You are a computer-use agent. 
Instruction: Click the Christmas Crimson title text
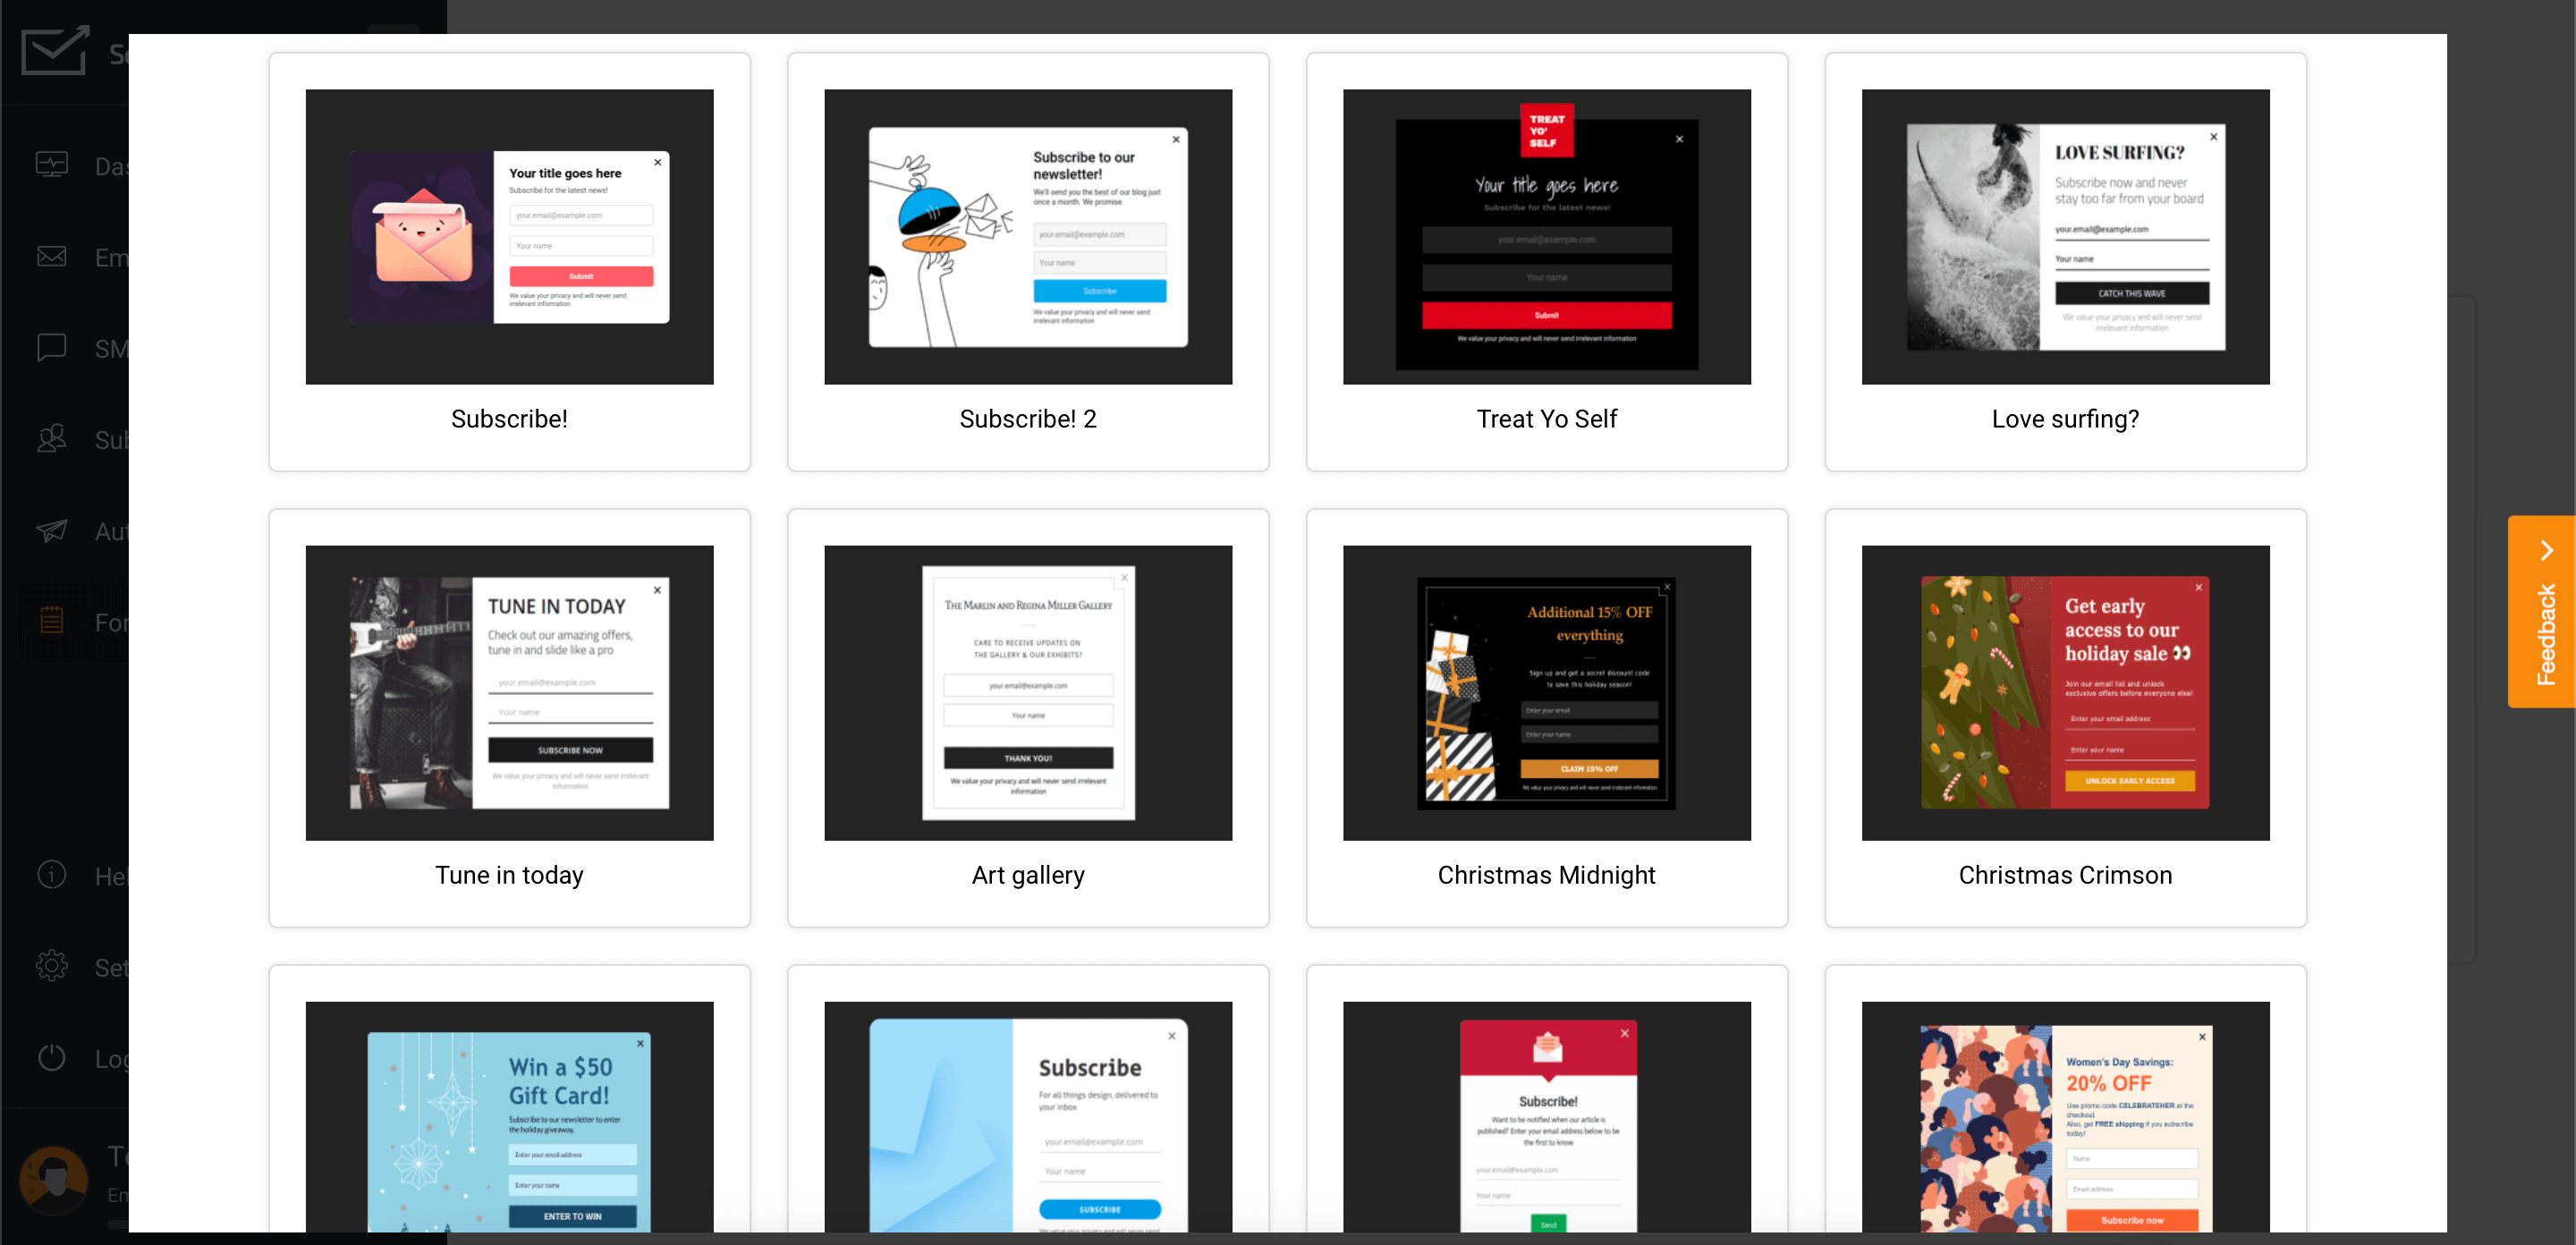tap(2065, 875)
